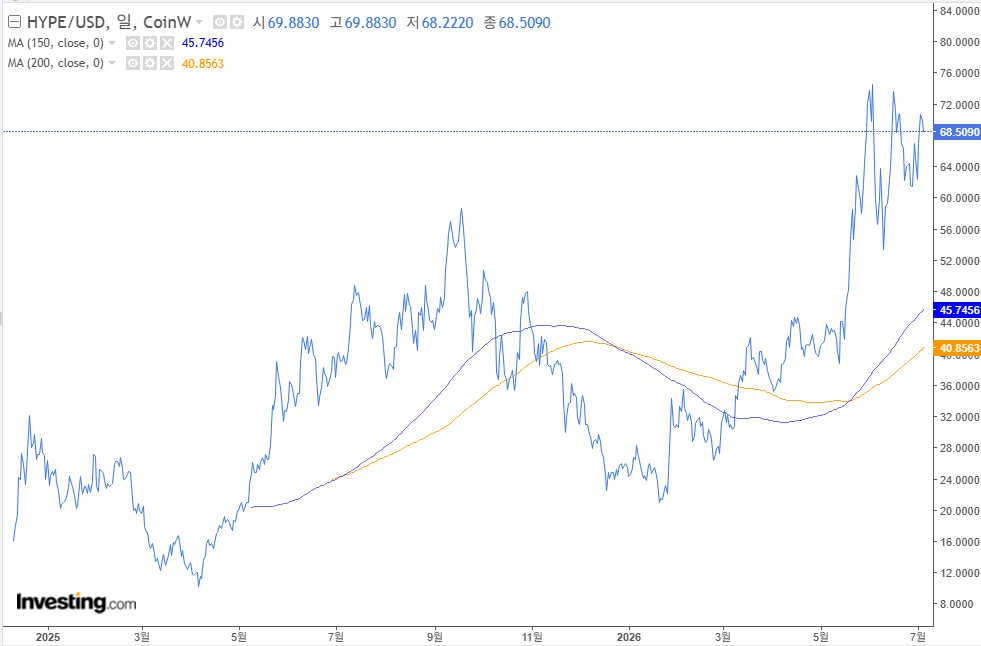The height and width of the screenshot is (646, 981).
Task: Click the low value 68.2220
Action: pyautogui.click(x=447, y=23)
